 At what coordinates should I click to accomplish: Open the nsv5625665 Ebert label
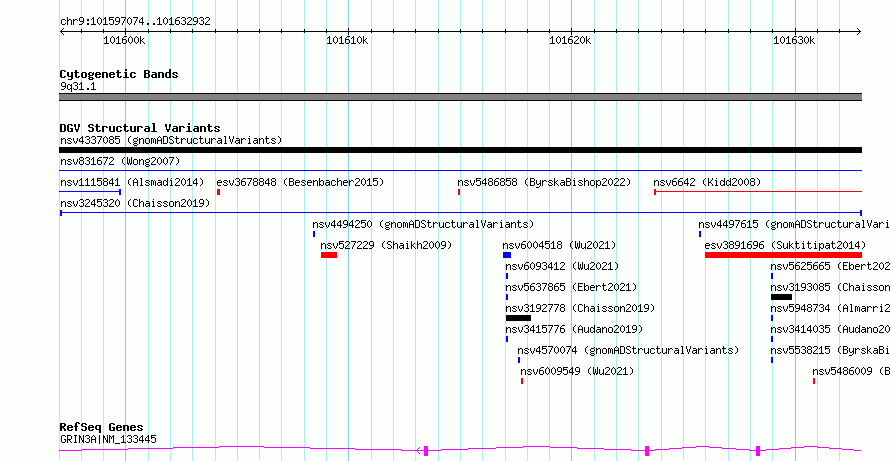pos(830,266)
